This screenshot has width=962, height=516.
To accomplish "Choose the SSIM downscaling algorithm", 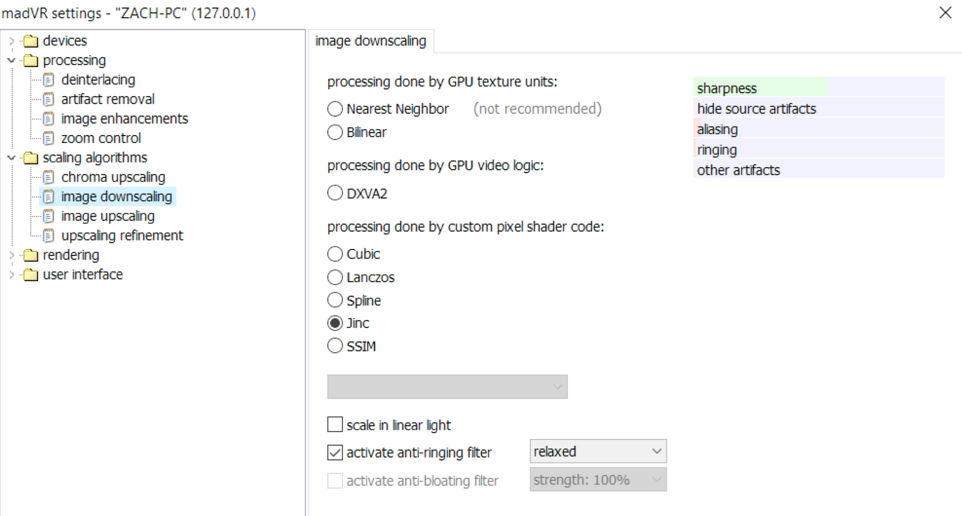I will [x=335, y=346].
